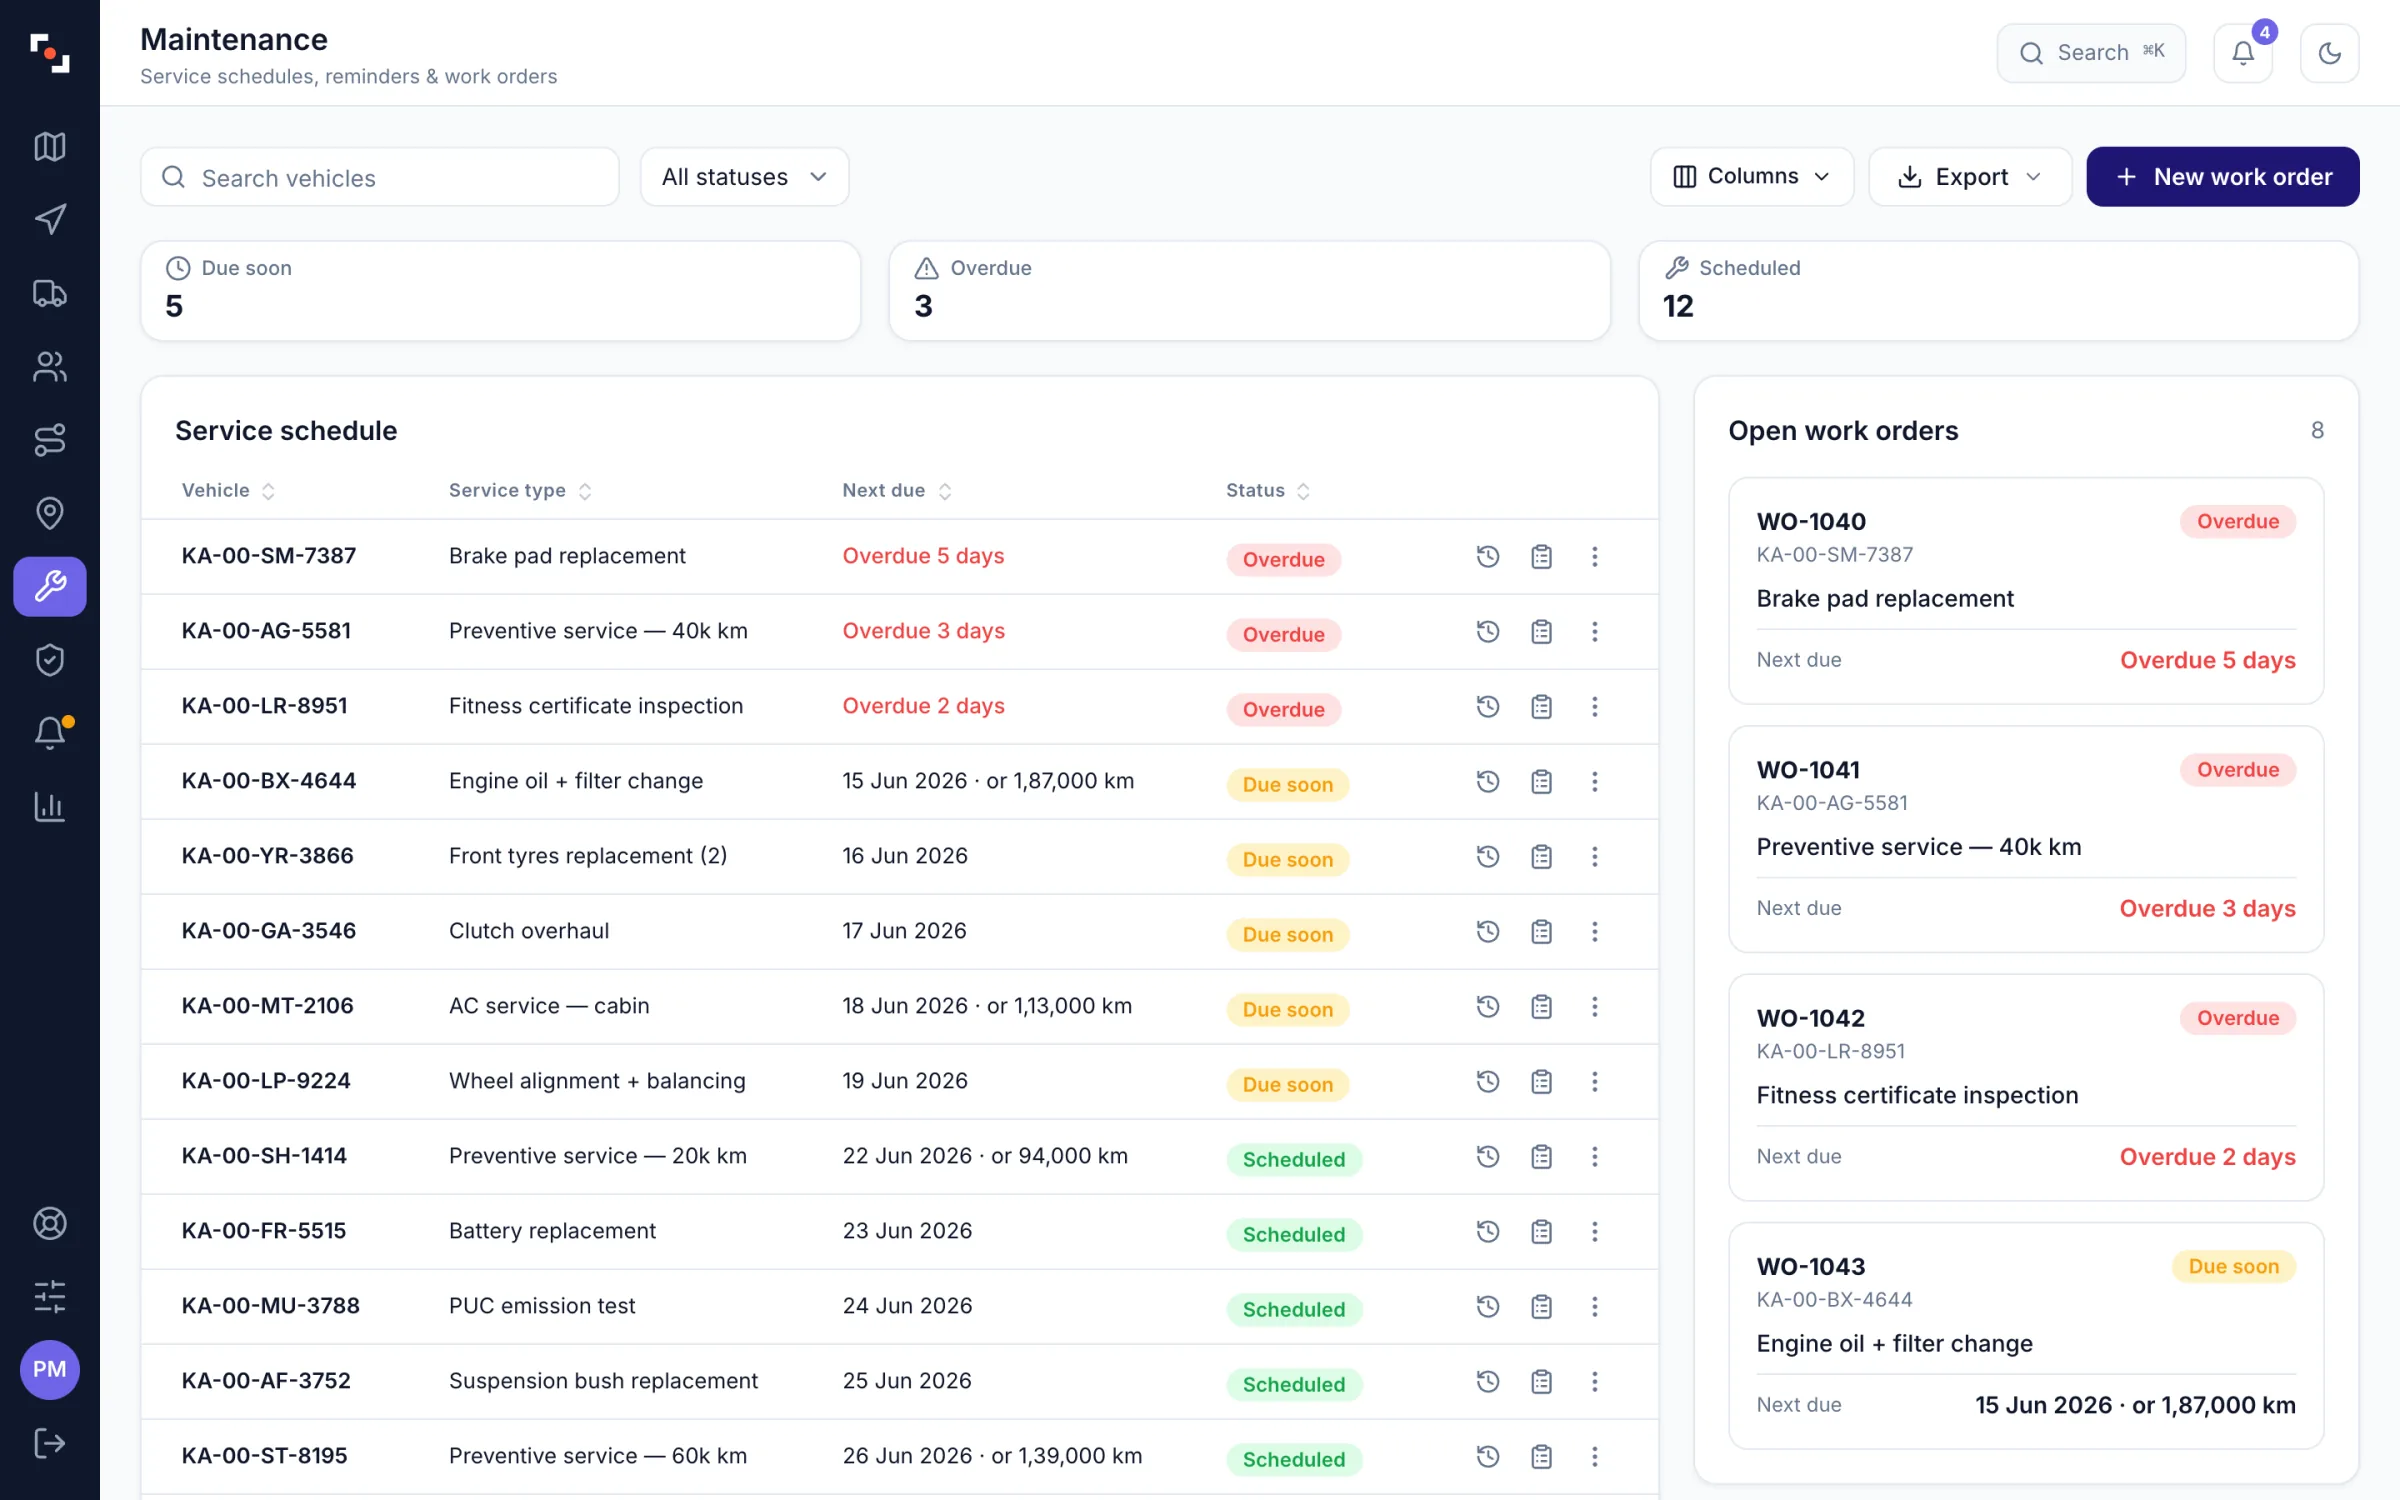Open the map view sidebar icon
Screen dimensions: 2400x1500
coord(49,147)
